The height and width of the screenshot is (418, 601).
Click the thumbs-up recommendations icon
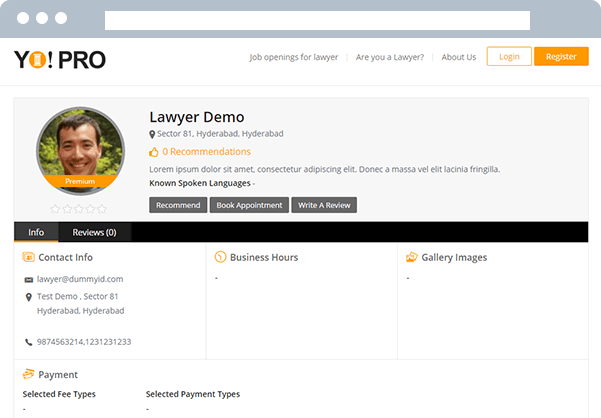[154, 152]
